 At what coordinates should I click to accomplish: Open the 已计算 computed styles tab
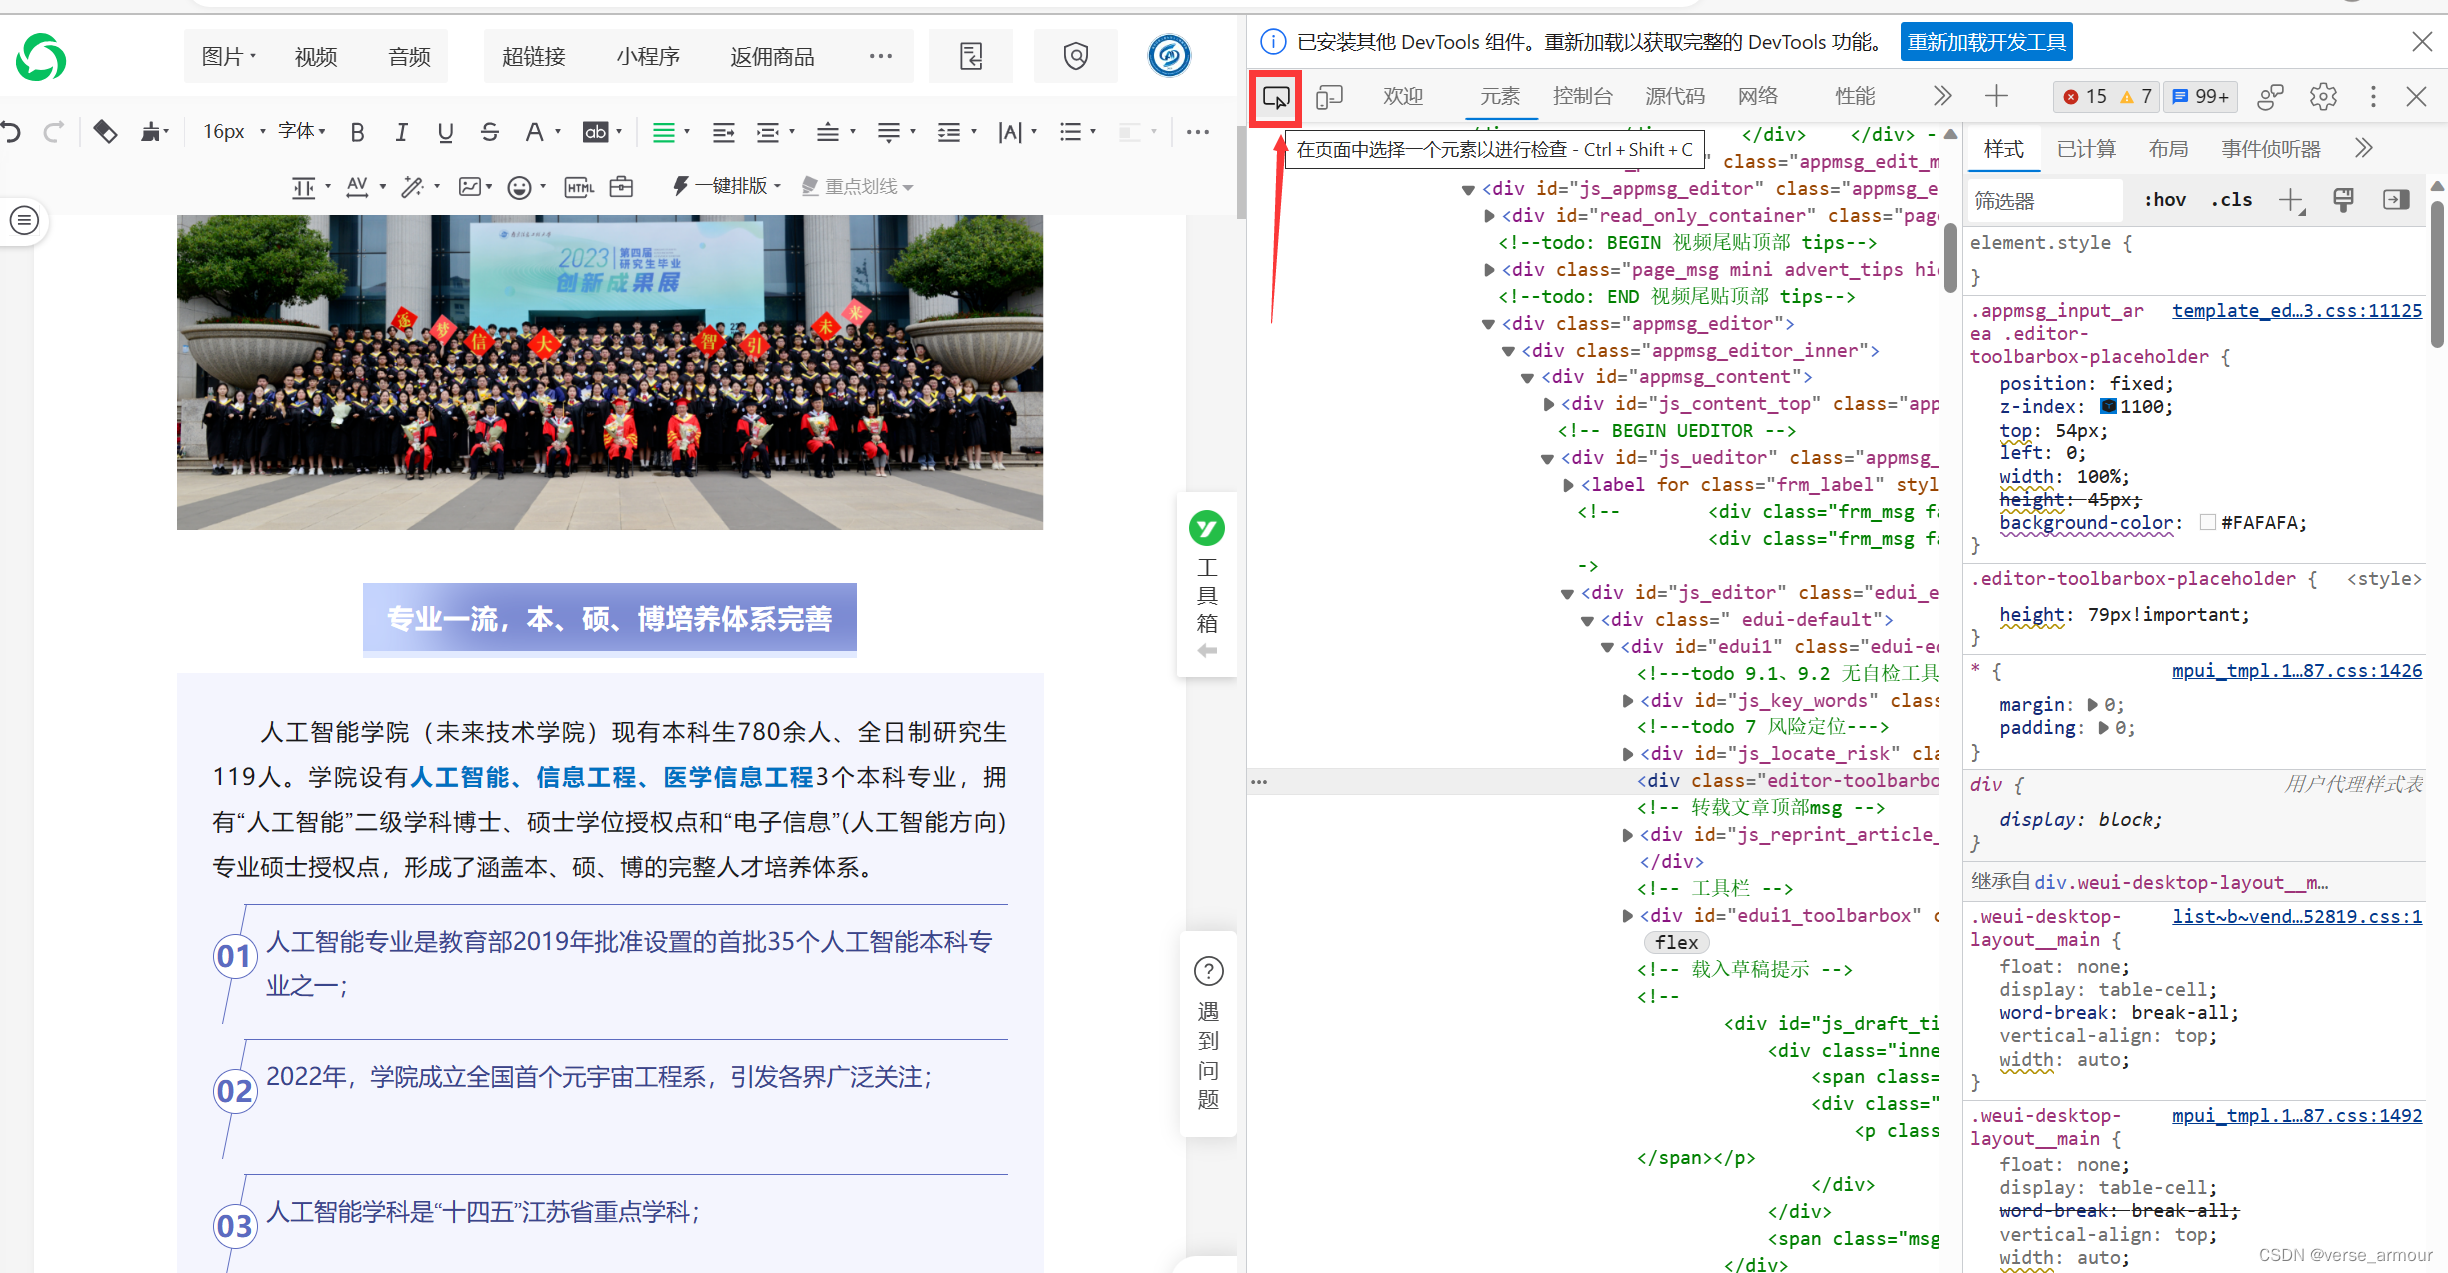(x=2086, y=149)
